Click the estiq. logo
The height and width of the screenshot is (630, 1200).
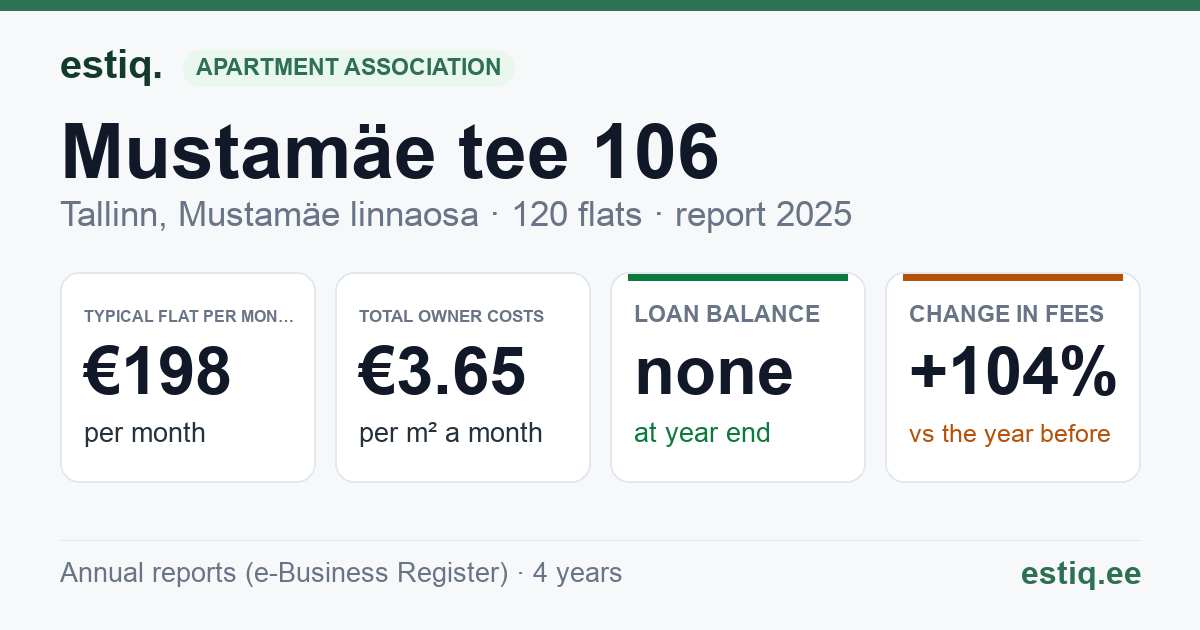111,66
